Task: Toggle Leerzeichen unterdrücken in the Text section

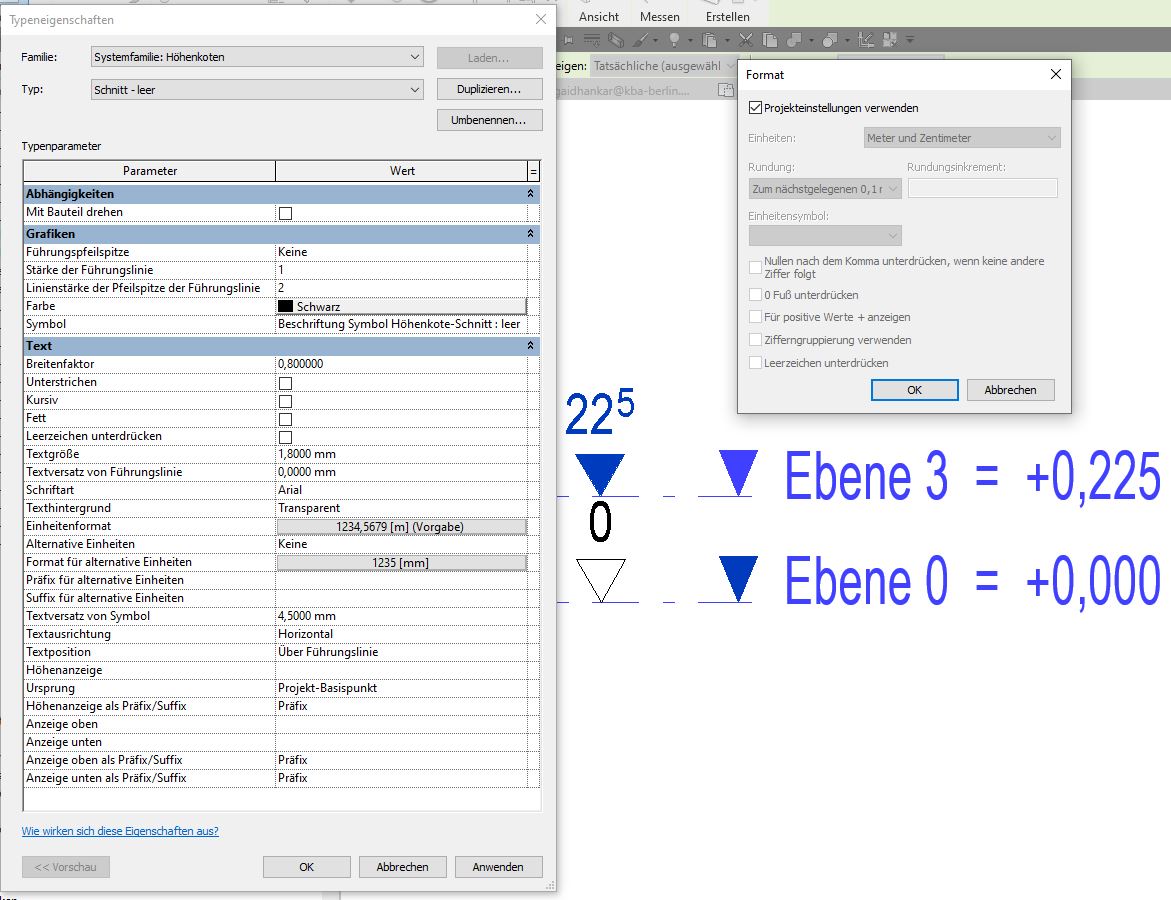Action: [285, 437]
